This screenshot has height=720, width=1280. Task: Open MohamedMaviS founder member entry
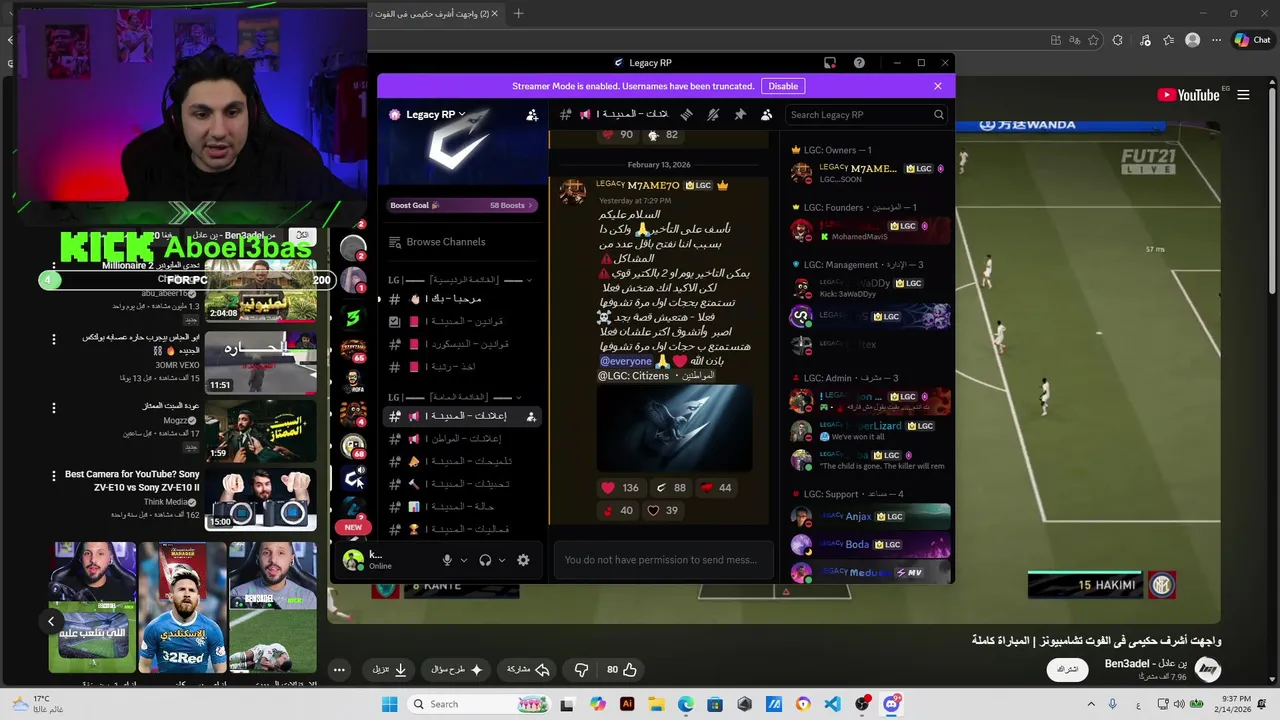pyautogui.click(x=868, y=231)
